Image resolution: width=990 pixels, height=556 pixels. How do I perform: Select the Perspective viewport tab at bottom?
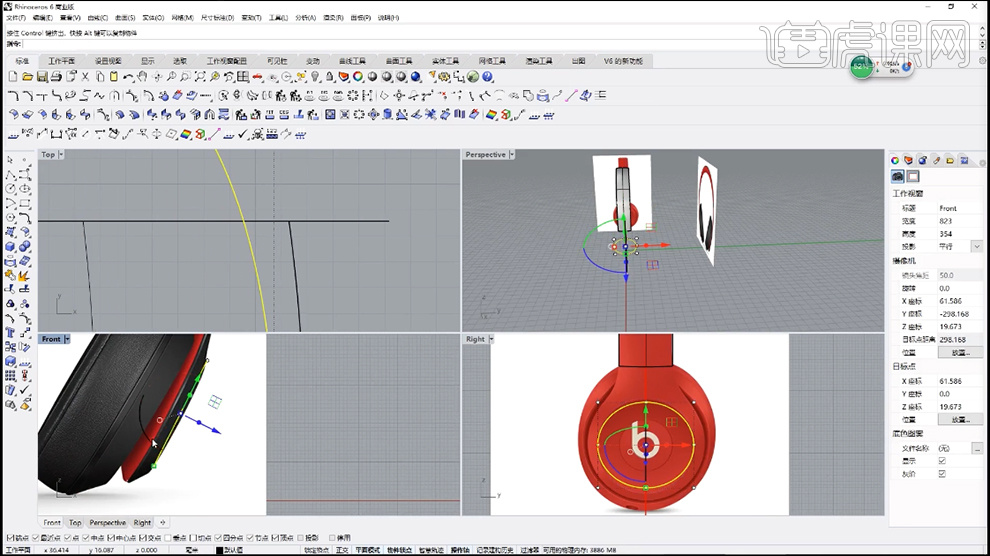pyautogui.click(x=107, y=523)
